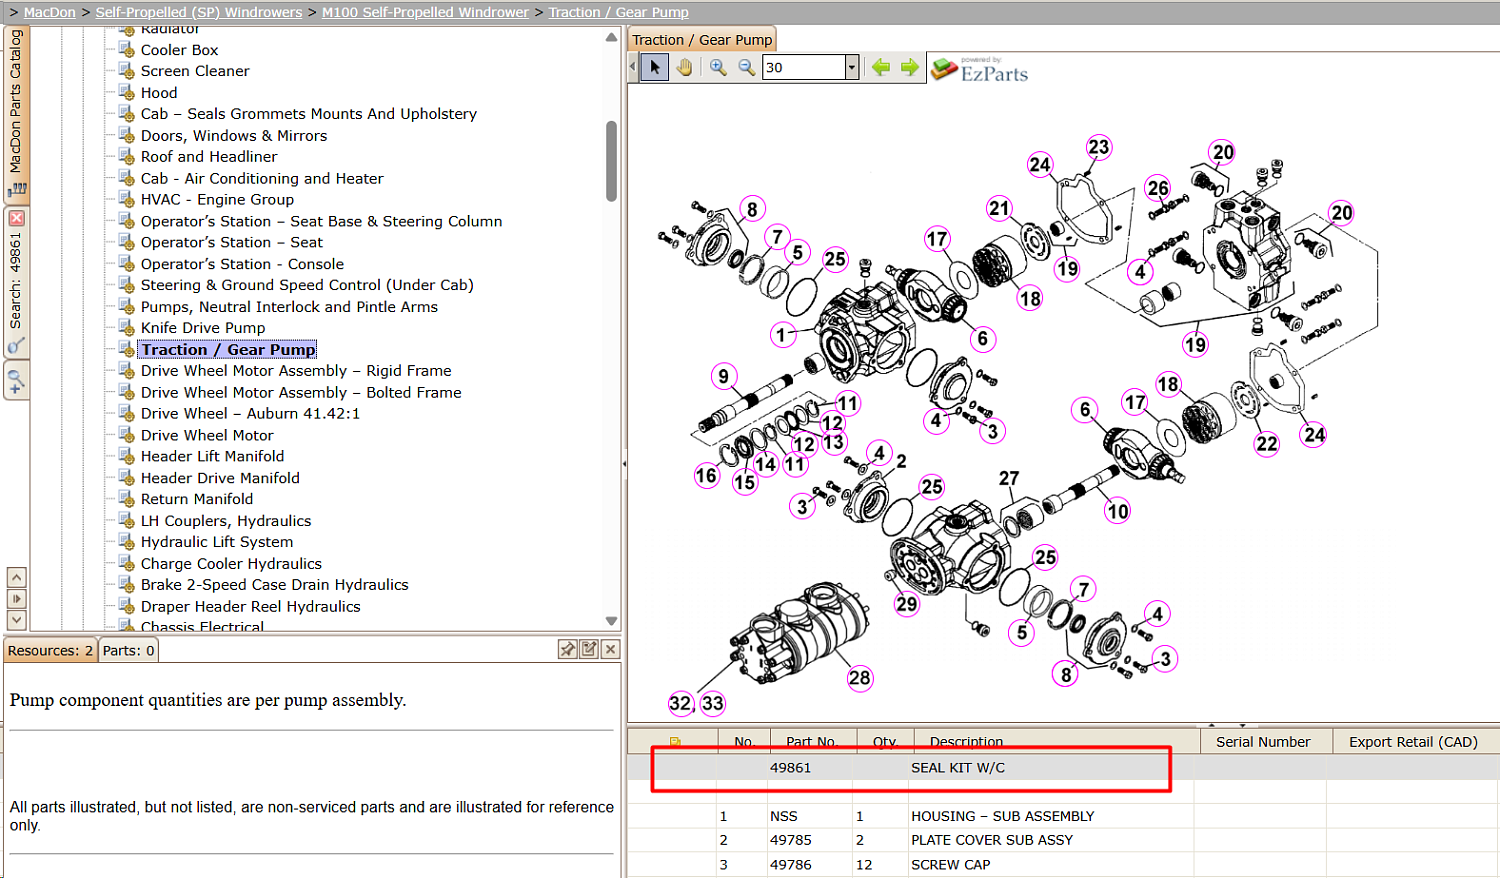1500x878 pixels.
Task: Click the right arrow button in sidebar
Action: pyautogui.click(x=16, y=598)
